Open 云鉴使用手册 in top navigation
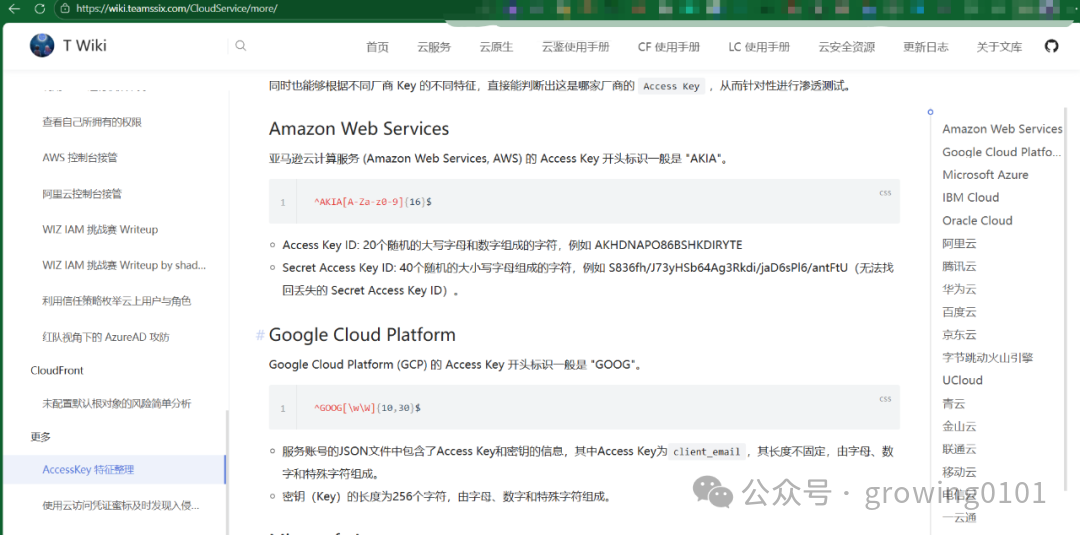Image resolution: width=1080 pixels, height=535 pixels. click(x=576, y=47)
